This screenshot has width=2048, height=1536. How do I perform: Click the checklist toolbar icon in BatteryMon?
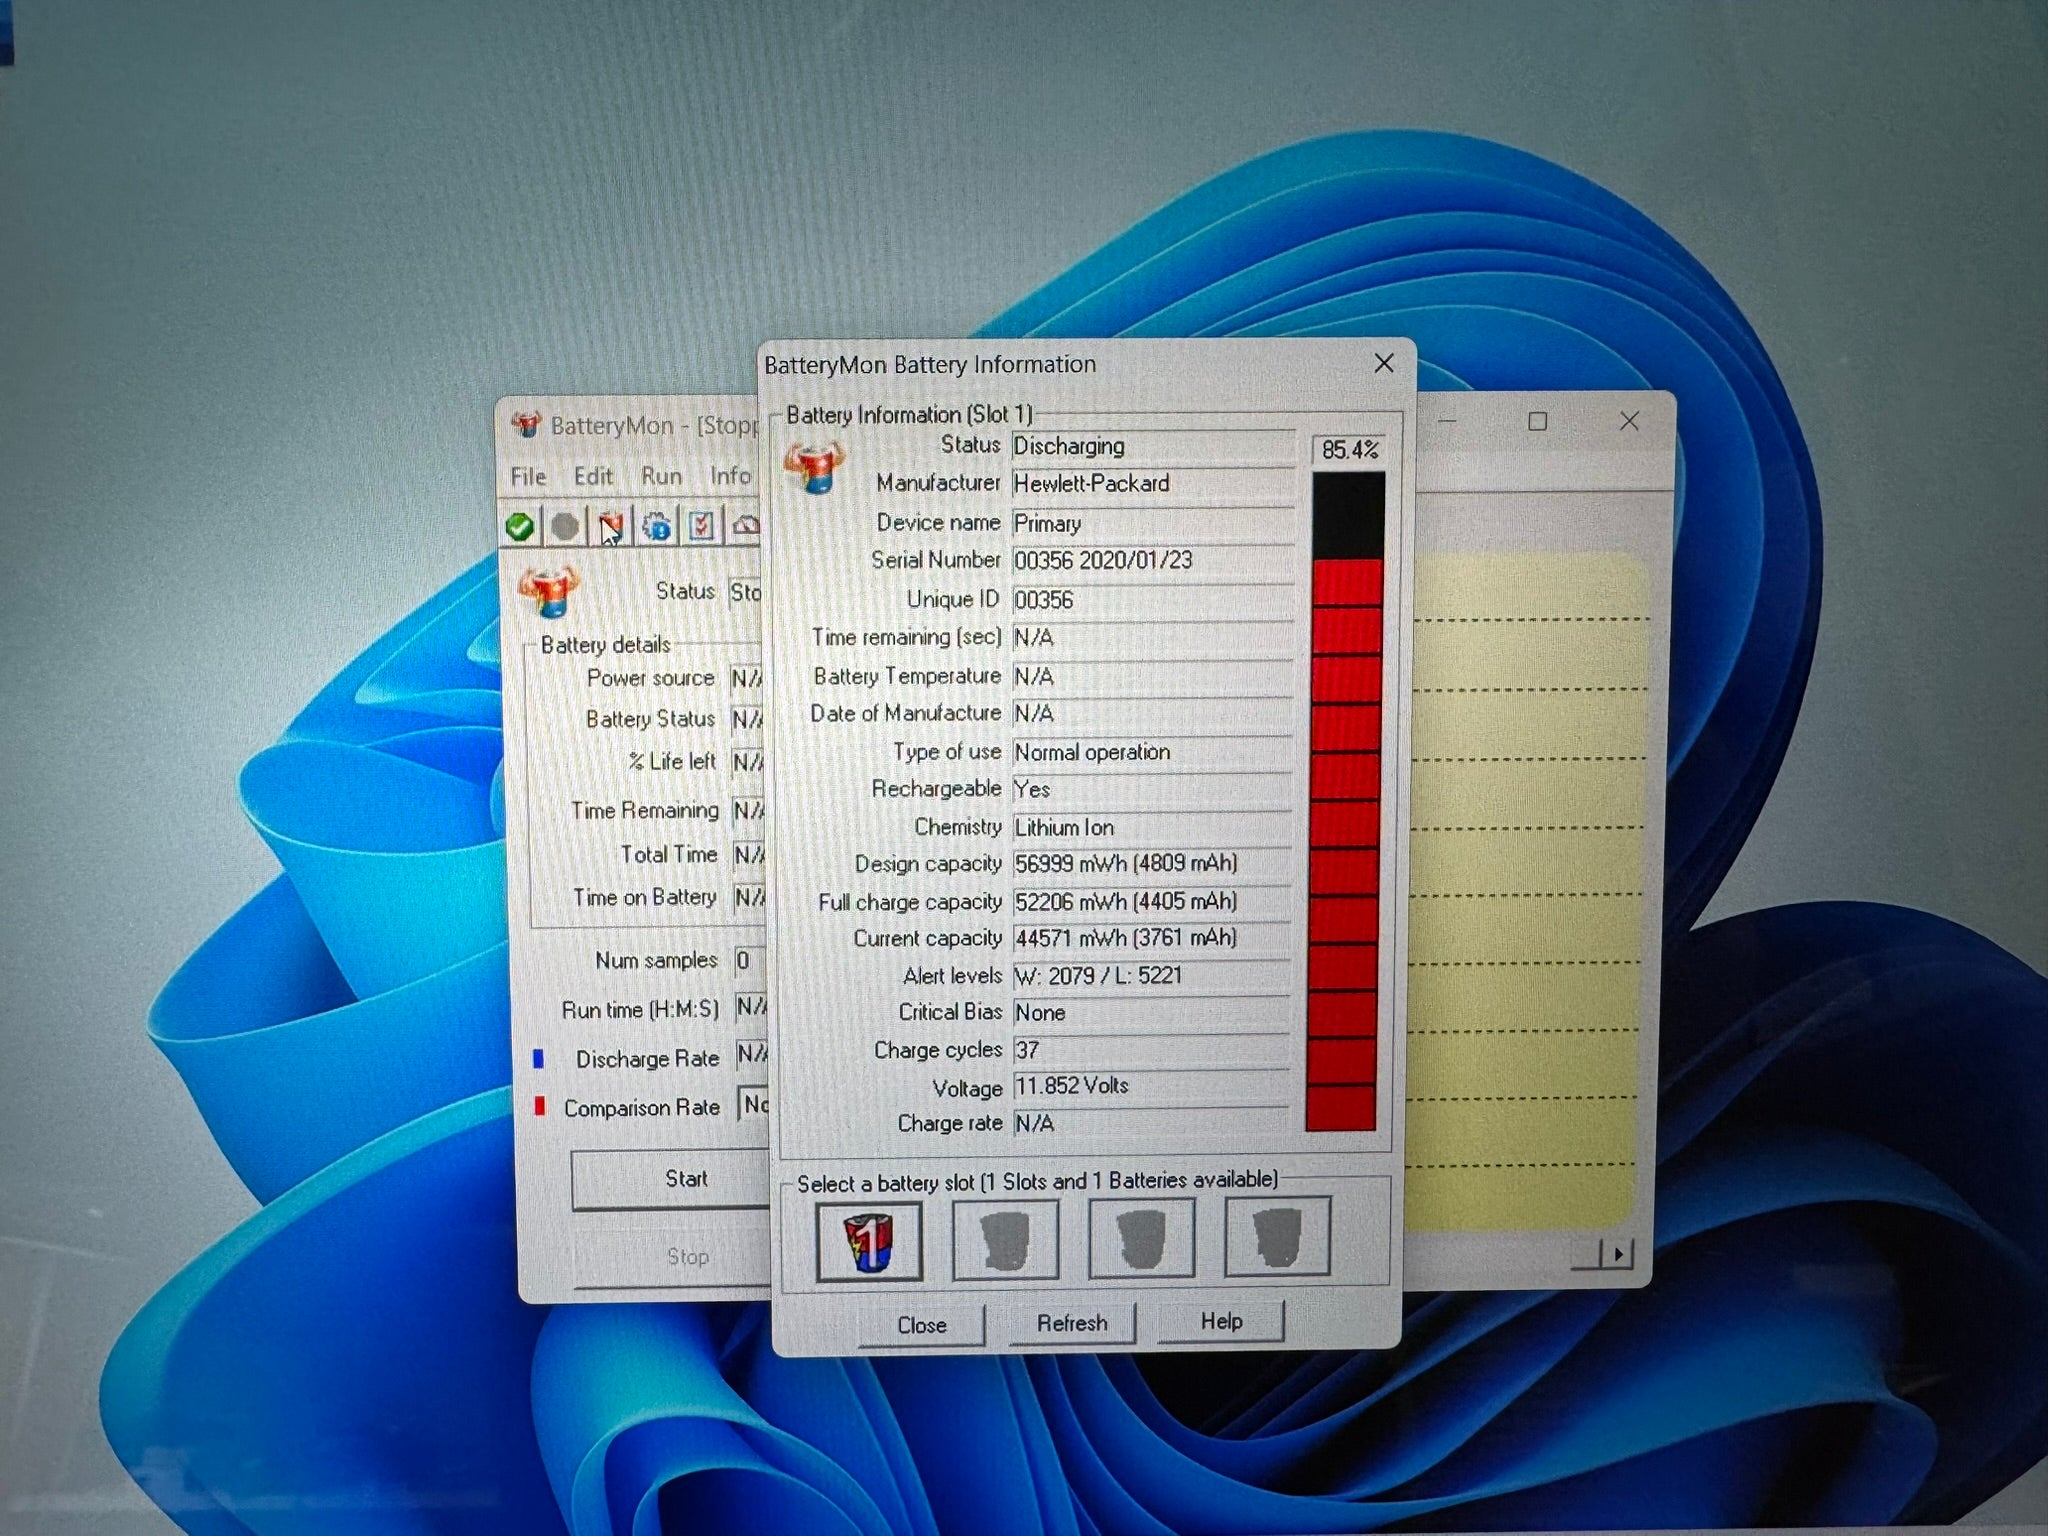[702, 526]
